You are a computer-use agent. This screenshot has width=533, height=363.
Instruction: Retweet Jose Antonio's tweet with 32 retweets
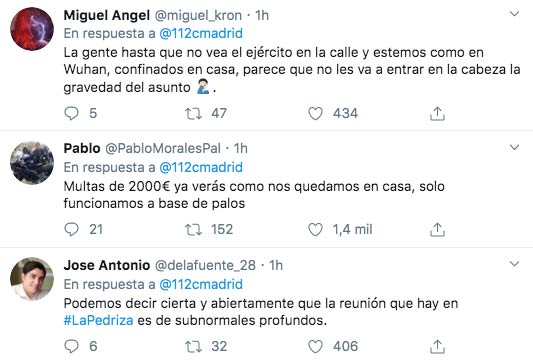pyautogui.click(x=193, y=347)
